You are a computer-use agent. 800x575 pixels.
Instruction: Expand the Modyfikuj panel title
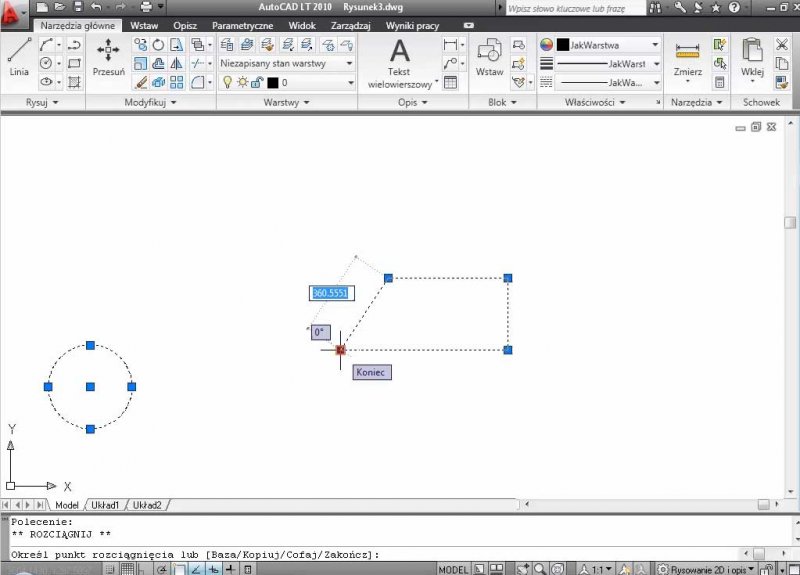pos(150,102)
